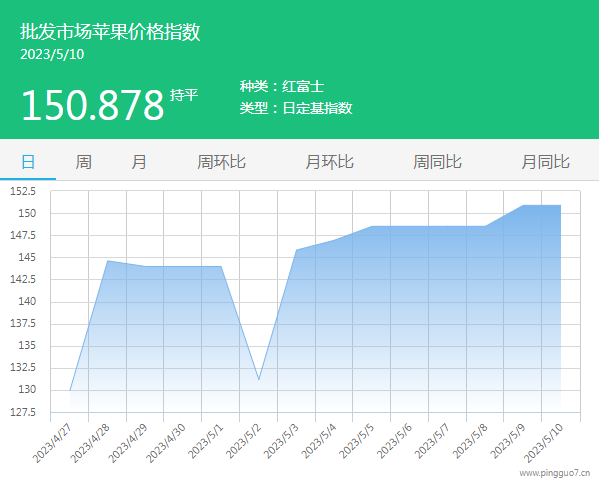Click the x-axis date 2023/5/10 label
Screen dimensions: 599x484
(544, 443)
